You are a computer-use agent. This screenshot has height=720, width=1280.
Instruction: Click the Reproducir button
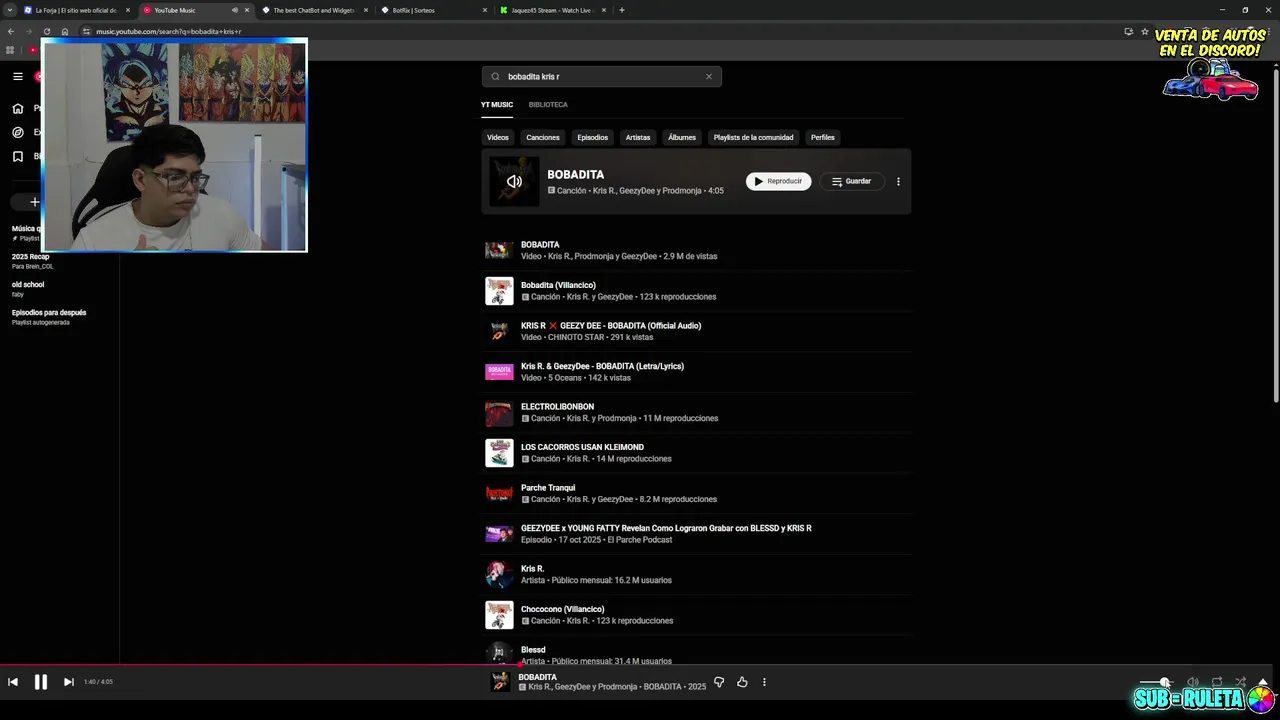778,181
